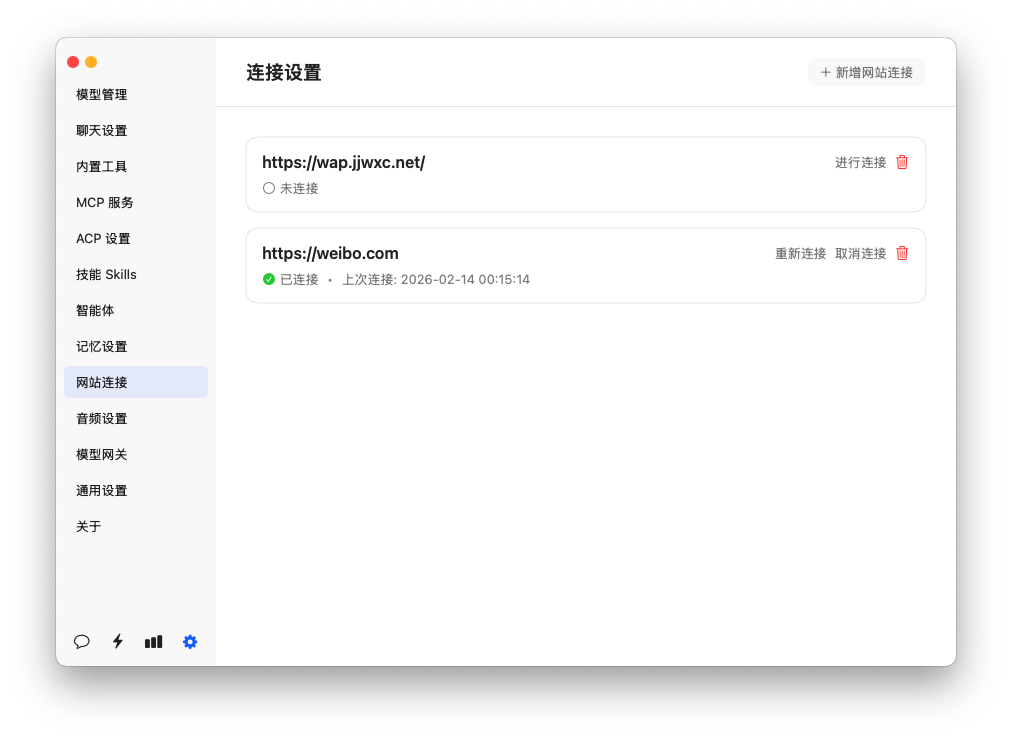Image resolution: width=1012 pixels, height=740 pixels.
Task: Switch to 技能 Skills section
Action: pos(106,275)
